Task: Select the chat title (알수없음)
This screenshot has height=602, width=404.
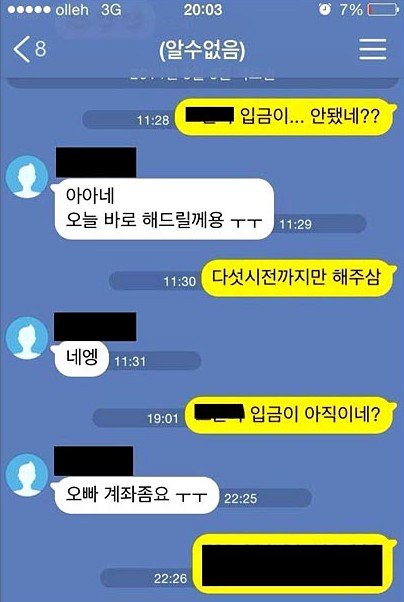Action: [202, 50]
